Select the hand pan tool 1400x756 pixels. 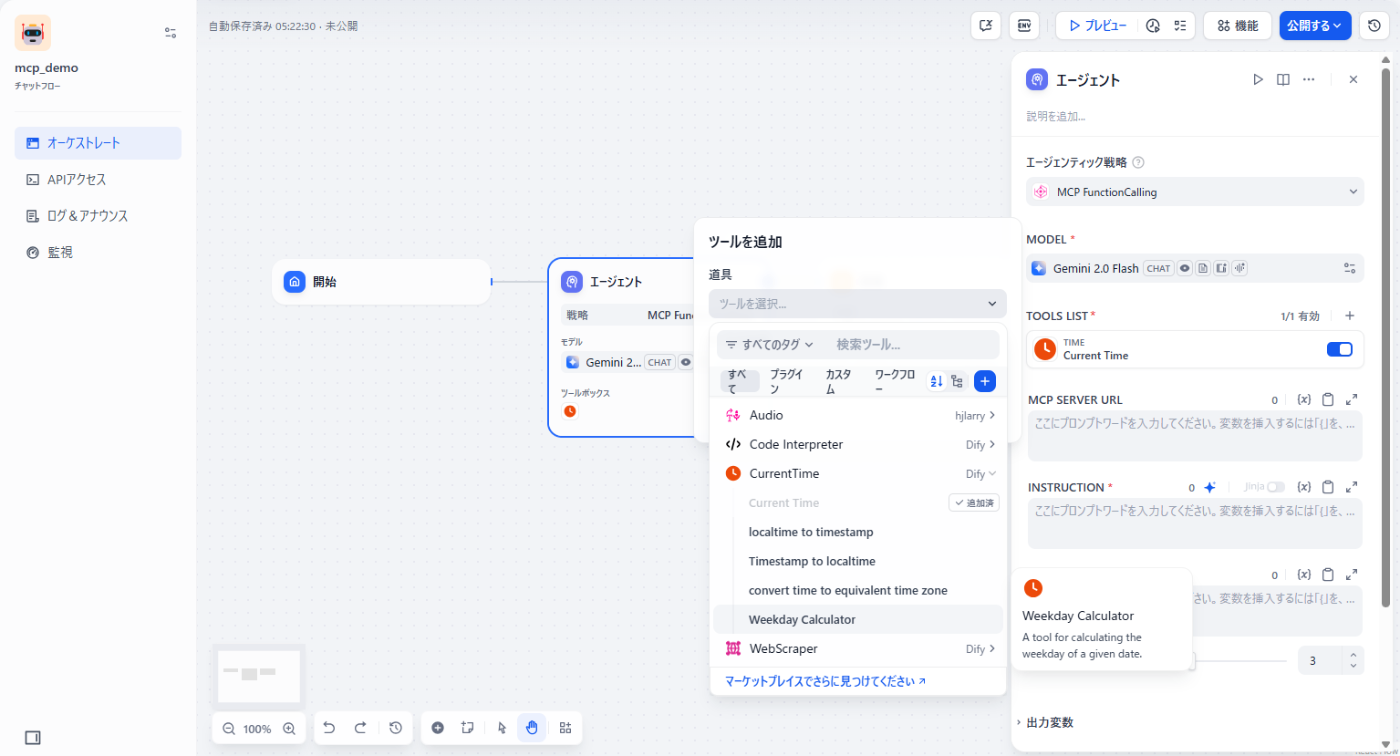coord(531,728)
